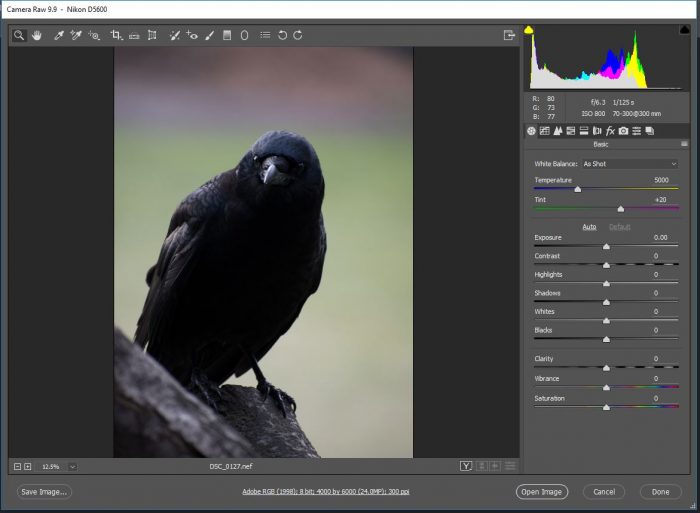Screen dimensions: 700x513
Task: Activate the Red Eye Removal tool
Action: pos(192,35)
